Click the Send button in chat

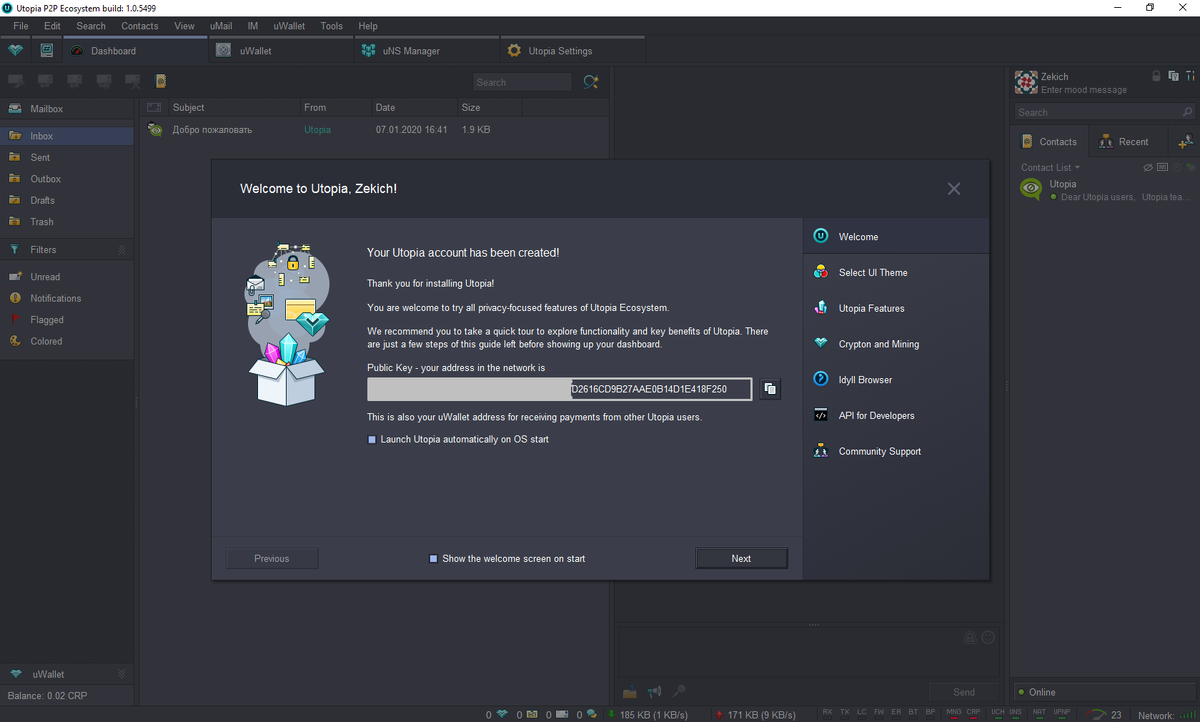pyautogui.click(x=964, y=691)
